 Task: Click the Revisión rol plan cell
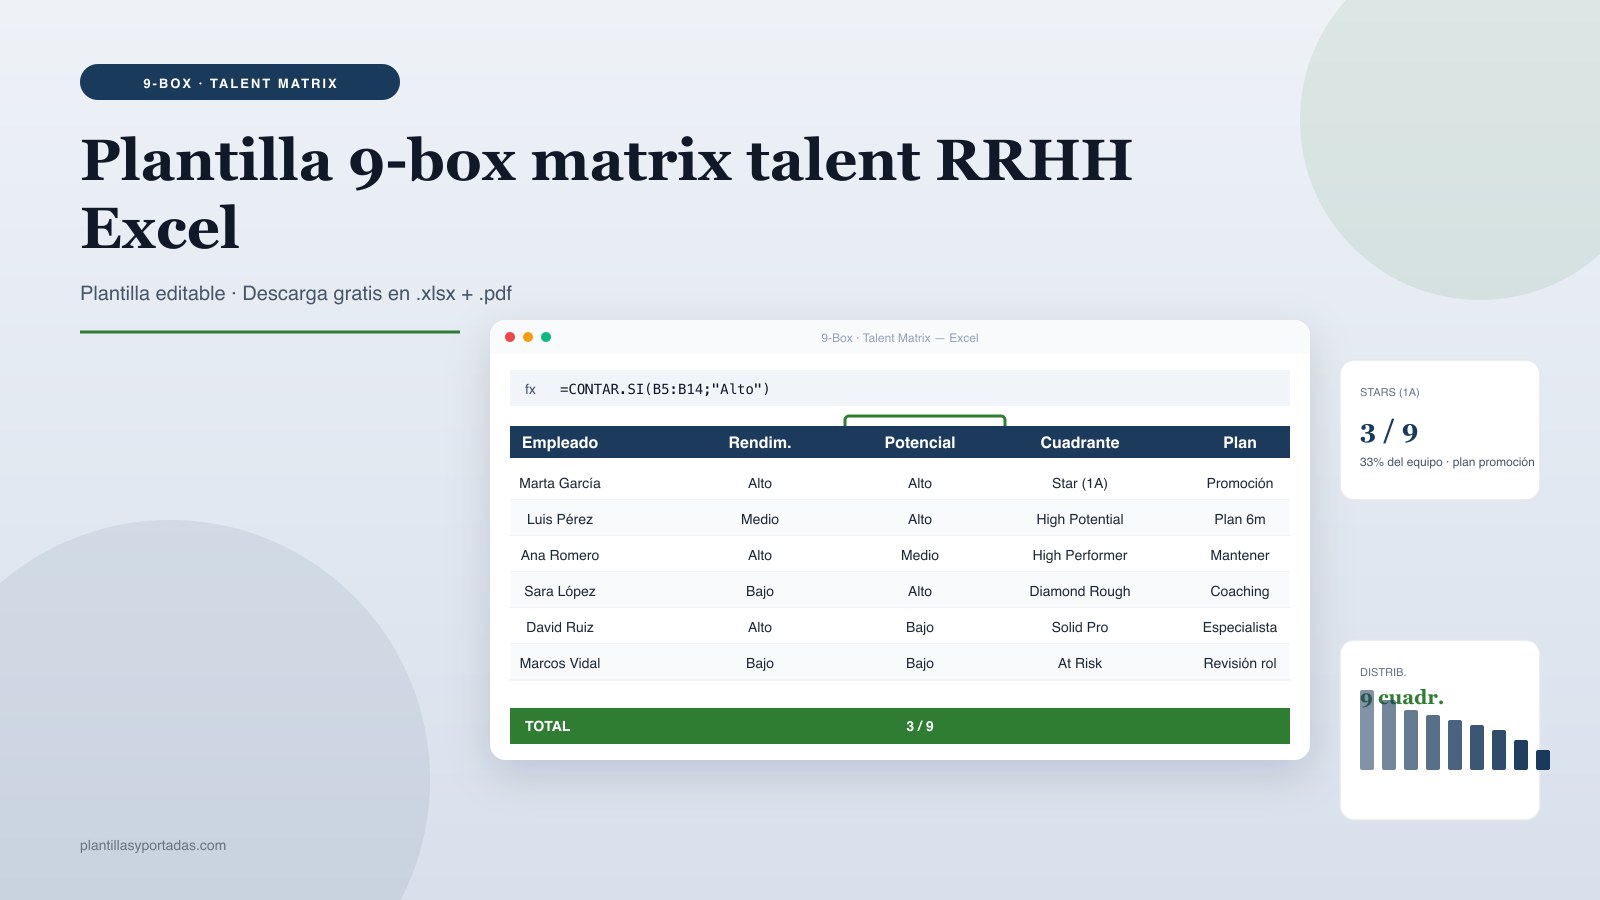click(x=1240, y=663)
